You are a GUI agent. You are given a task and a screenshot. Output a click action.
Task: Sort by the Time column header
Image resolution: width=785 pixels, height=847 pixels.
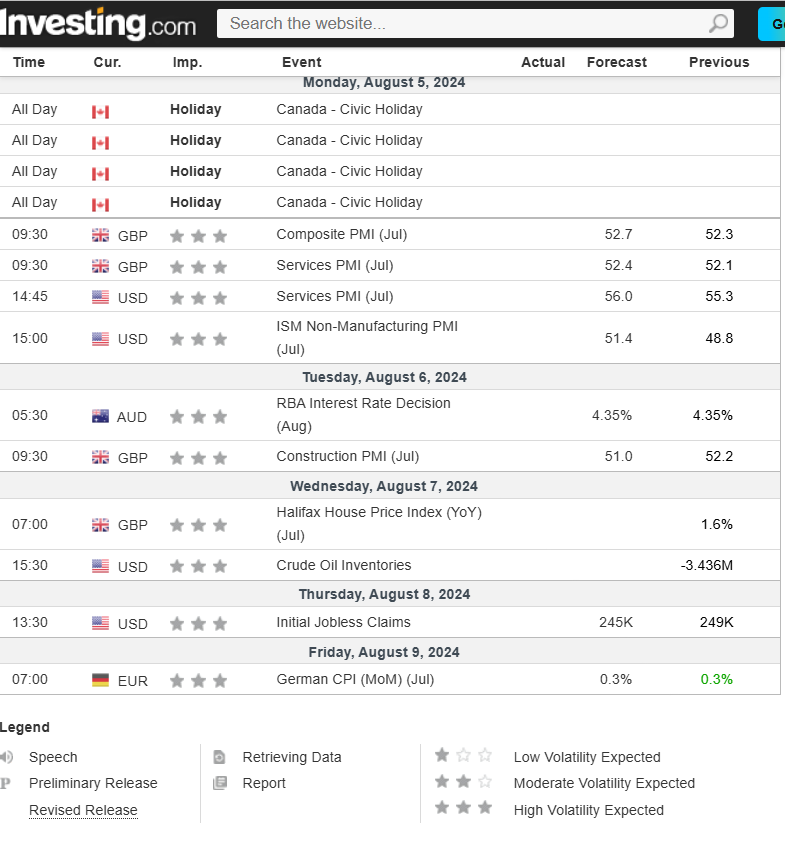29,62
